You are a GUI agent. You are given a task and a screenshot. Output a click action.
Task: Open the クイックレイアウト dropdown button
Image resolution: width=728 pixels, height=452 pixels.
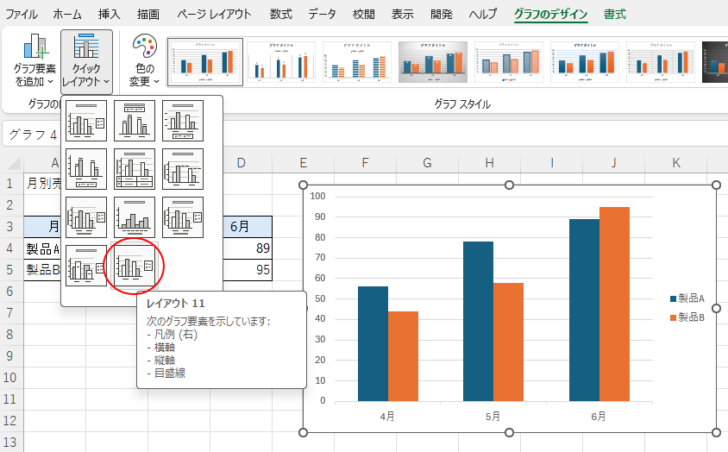click(86, 60)
